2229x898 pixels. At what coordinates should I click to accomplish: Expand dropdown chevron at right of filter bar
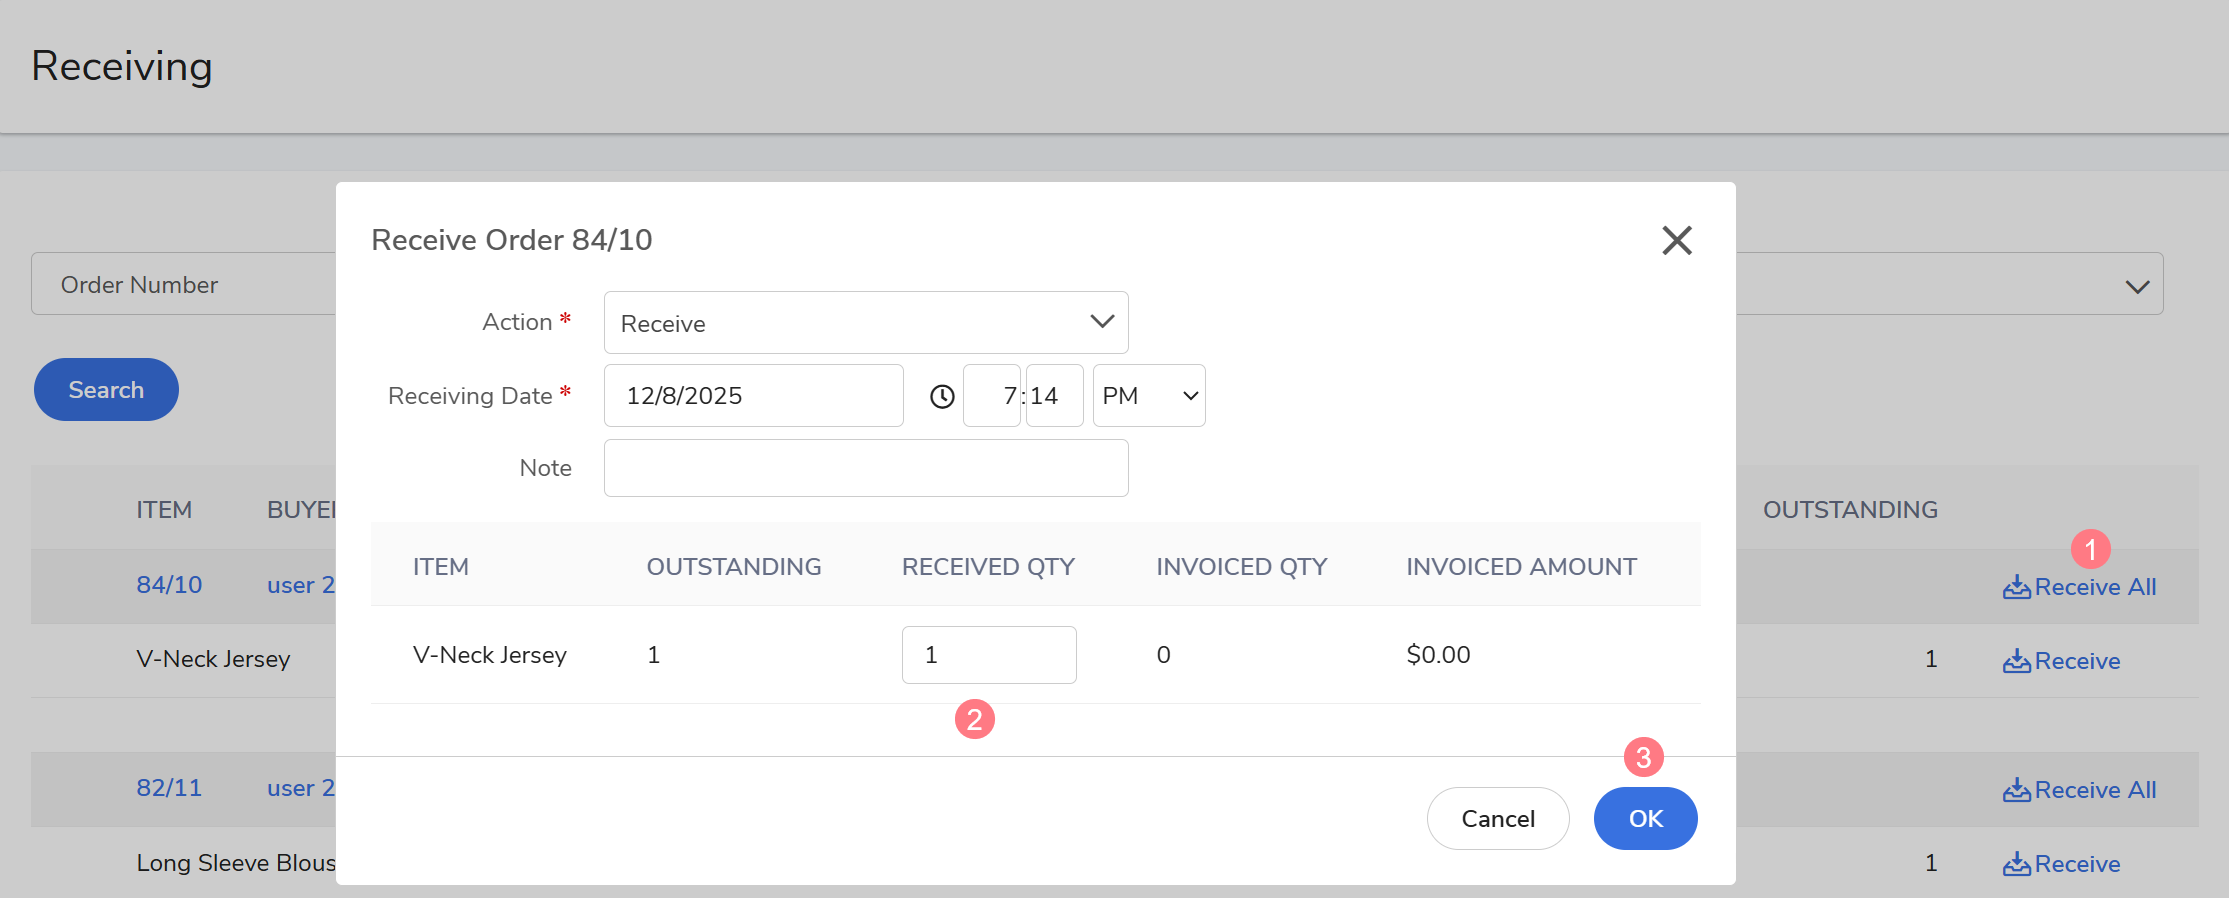(2137, 286)
